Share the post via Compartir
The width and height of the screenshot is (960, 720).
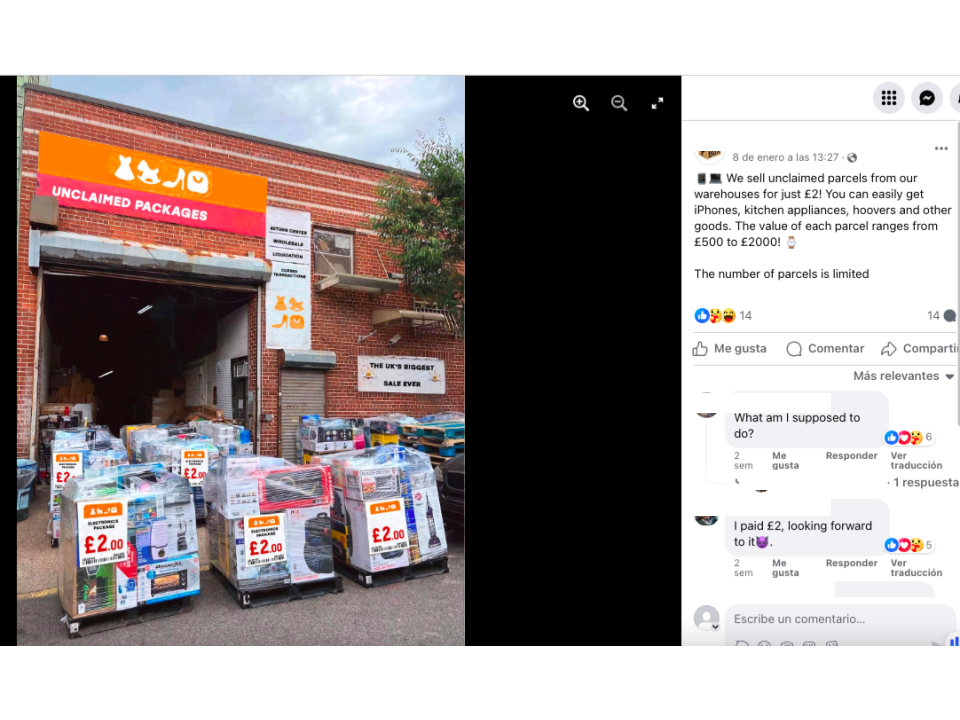pyautogui.click(x=920, y=348)
